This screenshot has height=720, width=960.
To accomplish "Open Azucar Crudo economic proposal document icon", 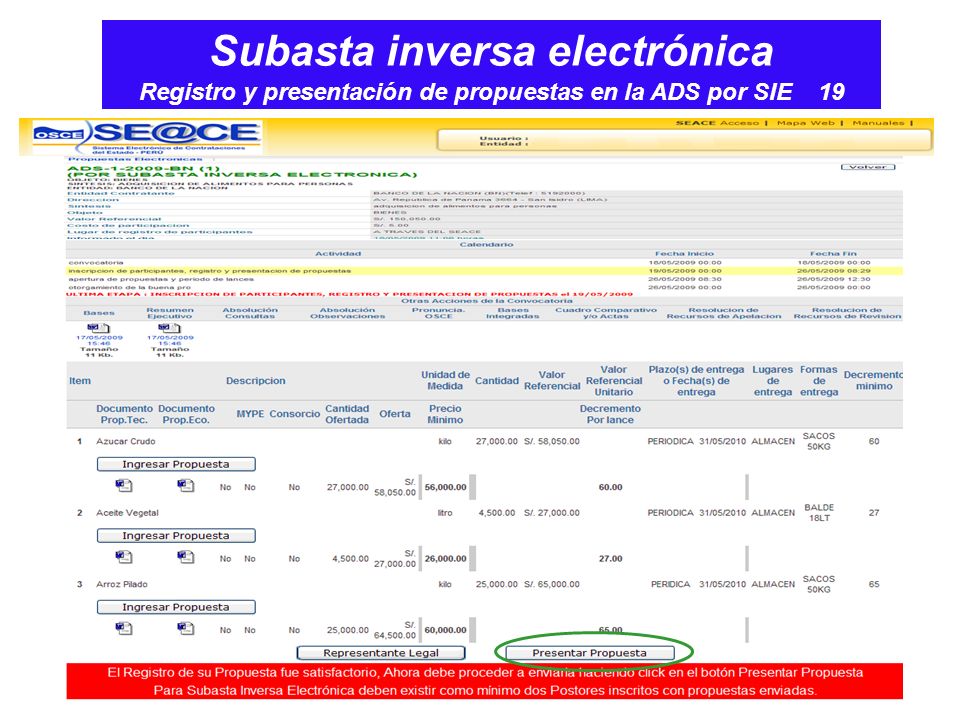I will click(186, 486).
